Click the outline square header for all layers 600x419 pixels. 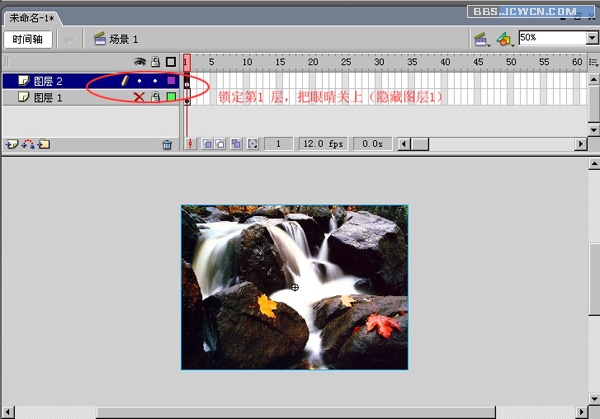click(171, 62)
